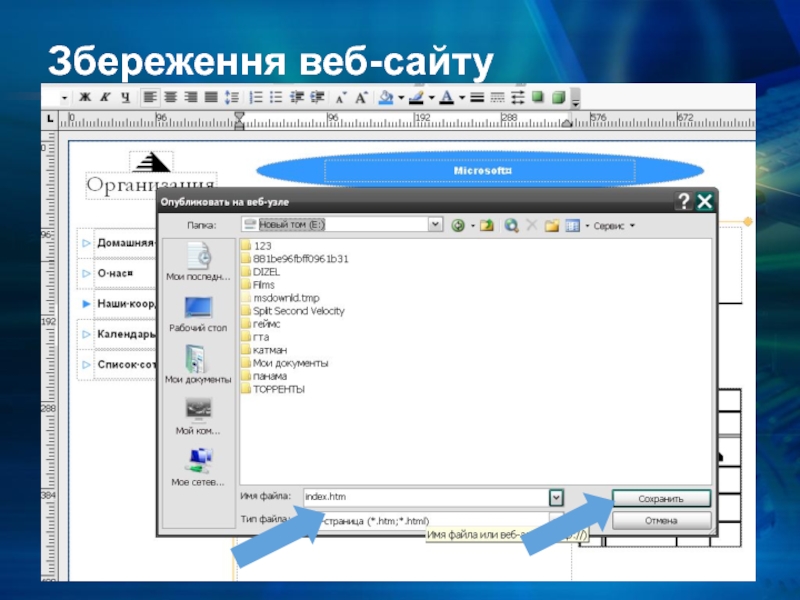Justify text alignment in toolbar
Viewport: 800px width, 600px height.
pyautogui.click(x=211, y=97)
